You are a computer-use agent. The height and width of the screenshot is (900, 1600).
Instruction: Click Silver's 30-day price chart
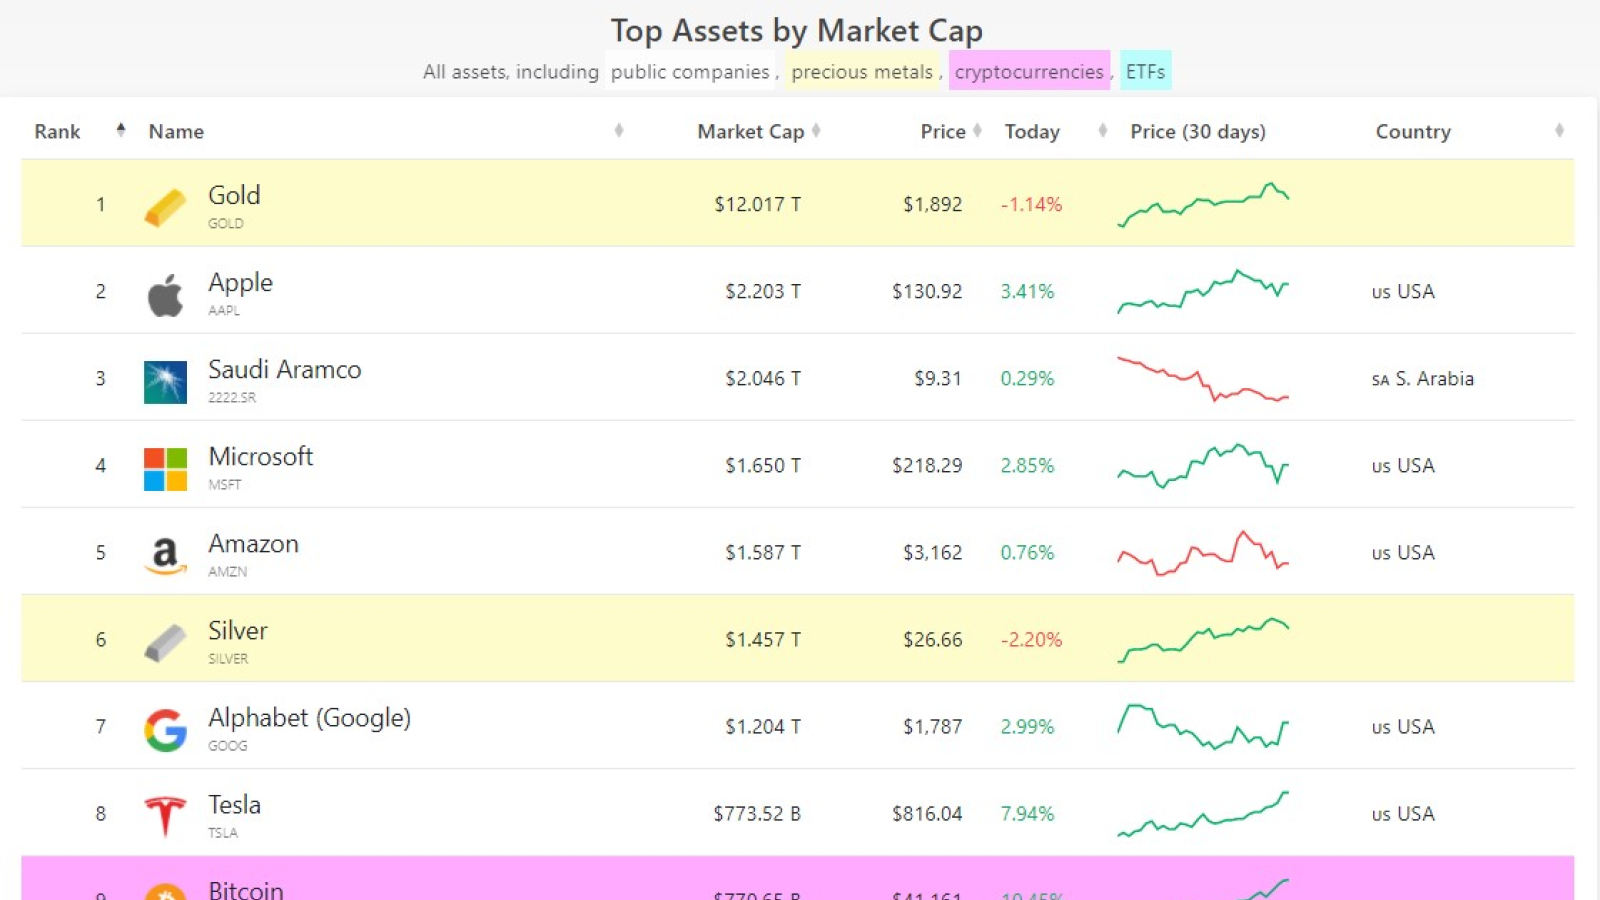[1203, 639]
